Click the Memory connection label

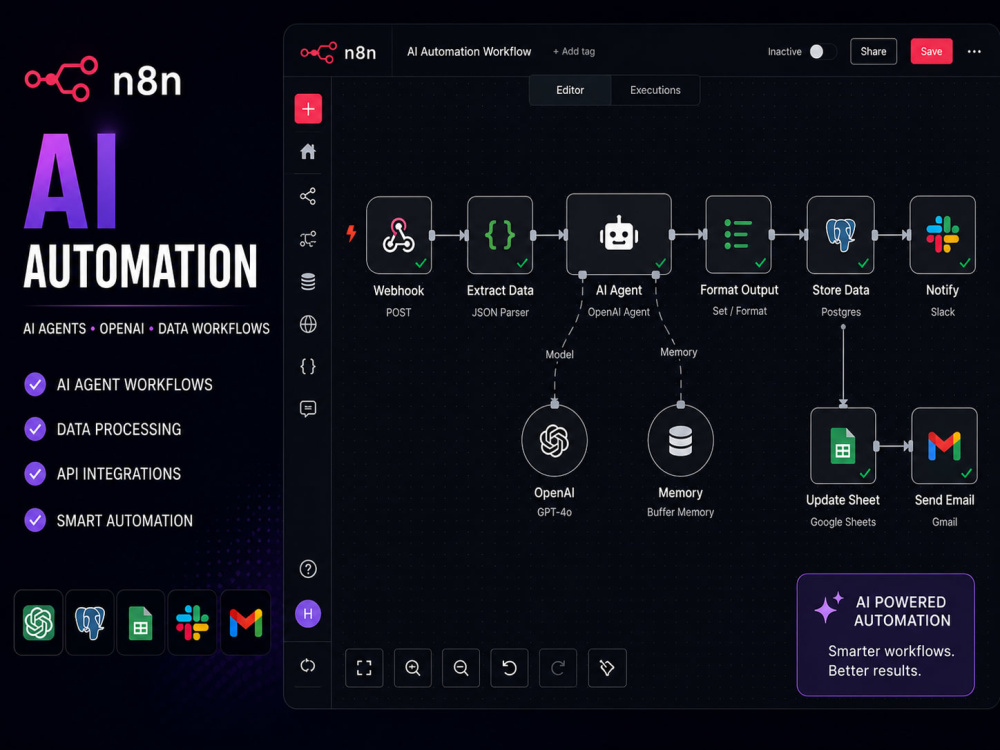[x=679, y=352]
